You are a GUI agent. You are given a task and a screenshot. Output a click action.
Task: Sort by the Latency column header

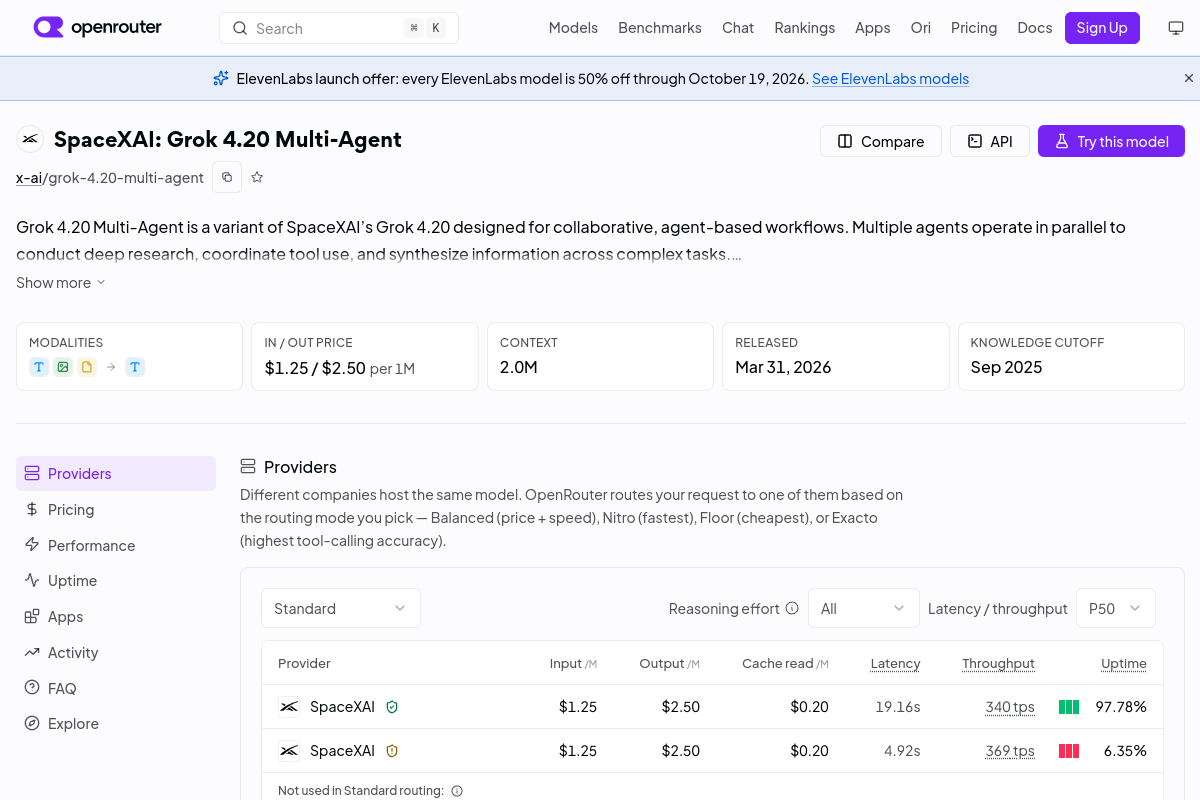pyautogui.click(x=895, y=664)
